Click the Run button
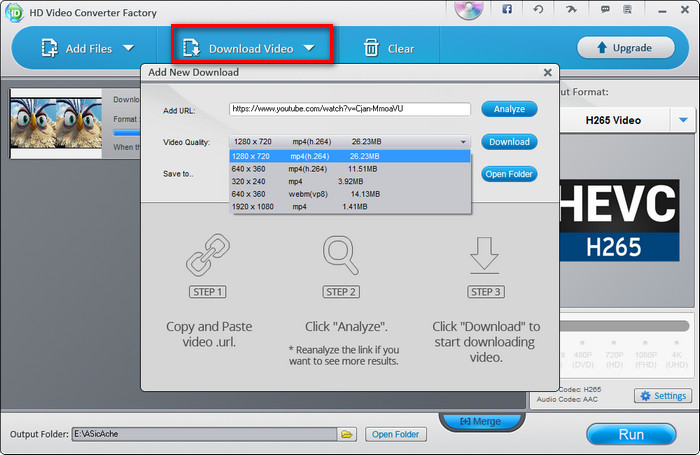Viewport: 700px width, 455px height. coord(631,434)
